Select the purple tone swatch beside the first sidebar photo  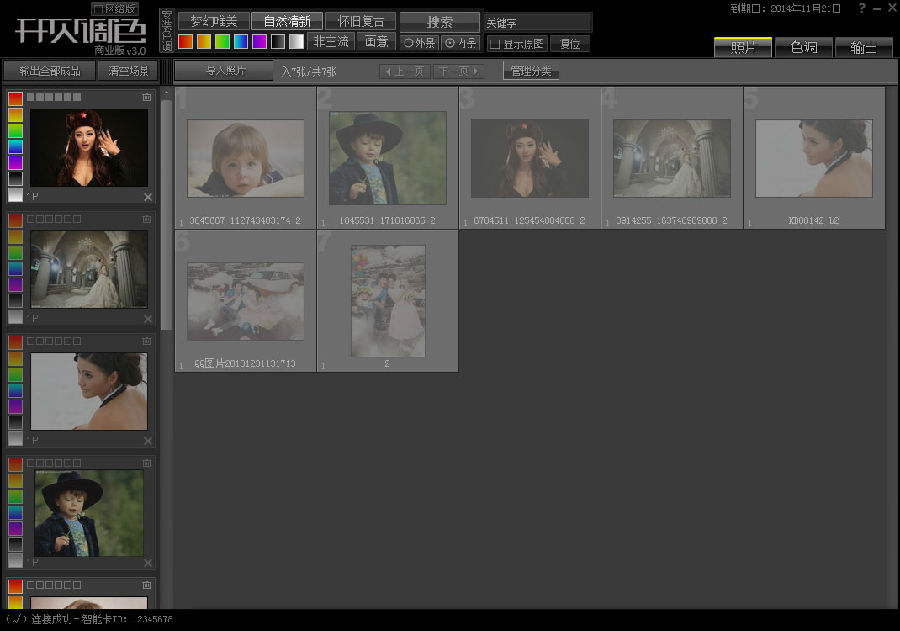point(15,162)
